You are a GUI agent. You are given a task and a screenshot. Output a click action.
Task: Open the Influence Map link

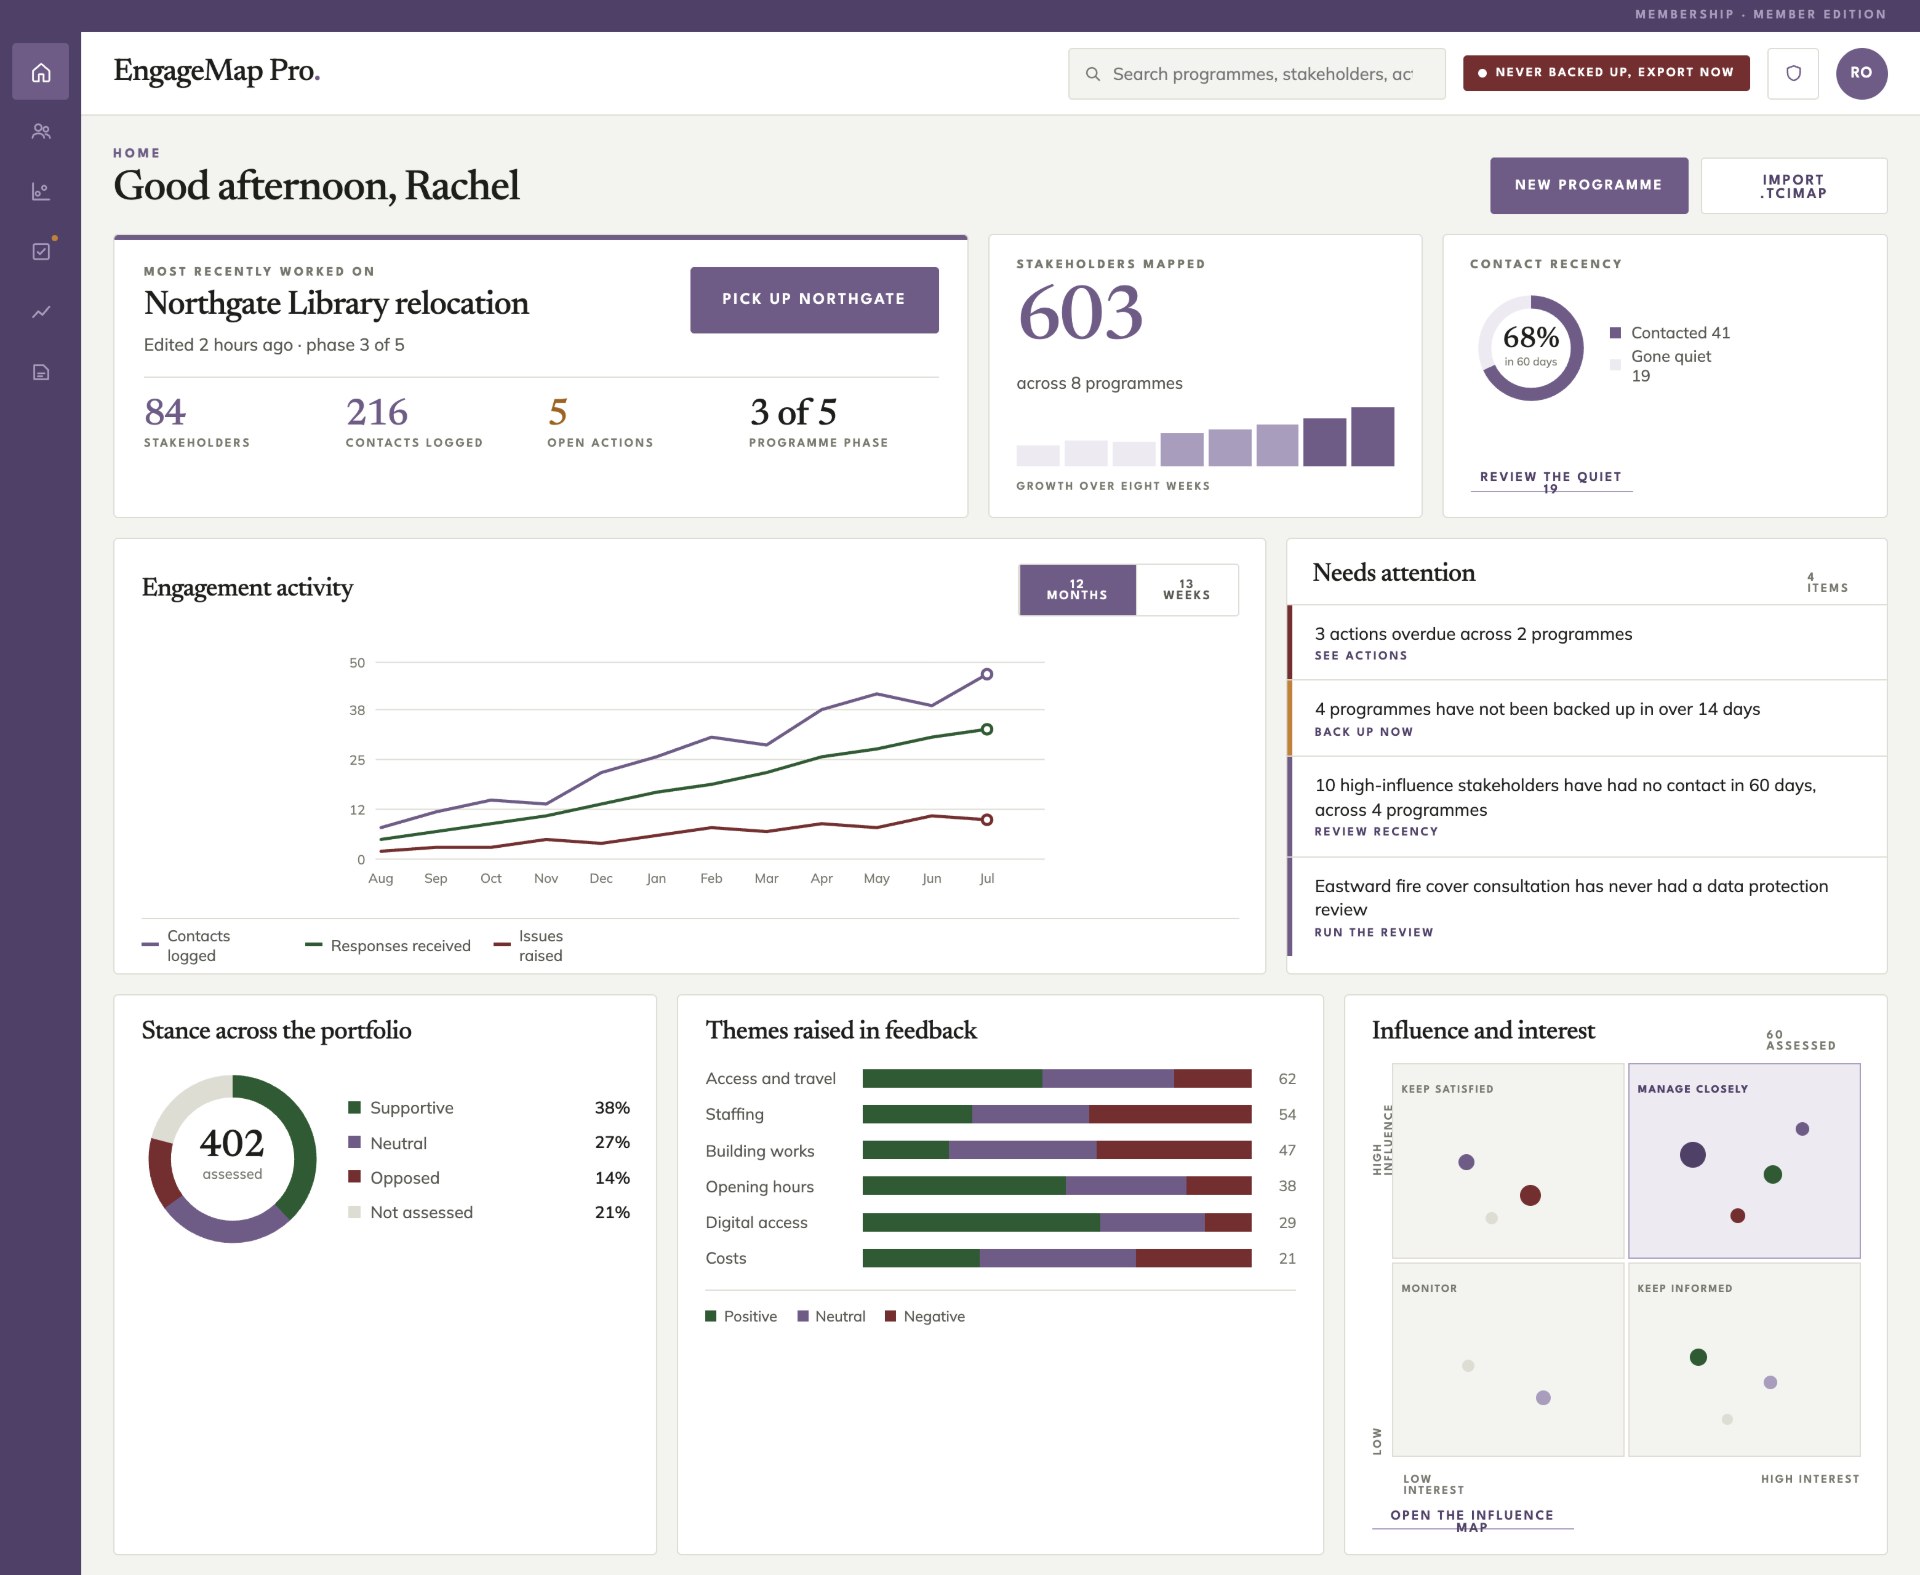[x=1472, y=1520]
